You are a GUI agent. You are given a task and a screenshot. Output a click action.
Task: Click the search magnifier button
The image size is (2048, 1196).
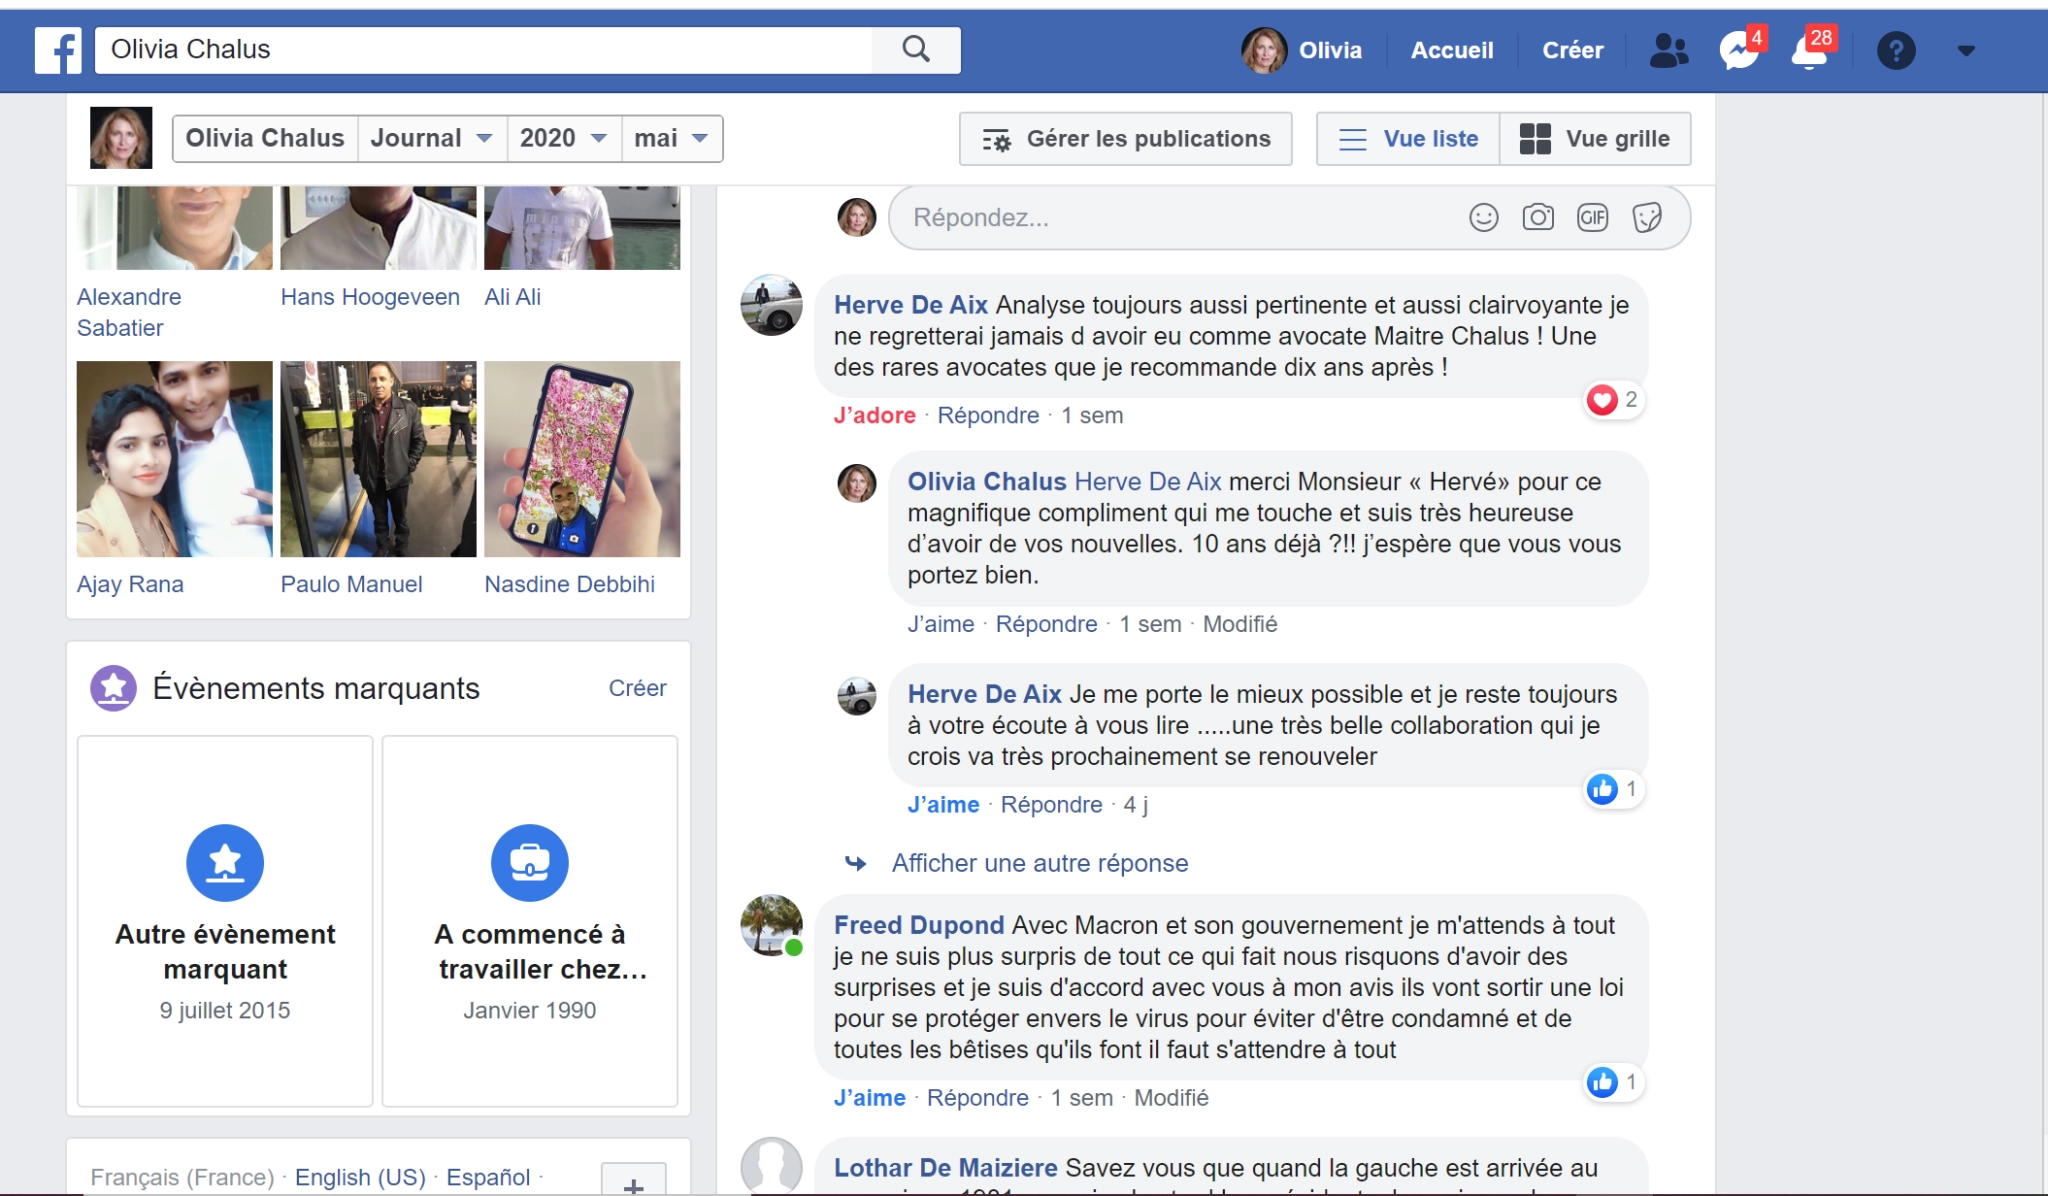pyautogui.click(x=915, y=49)
